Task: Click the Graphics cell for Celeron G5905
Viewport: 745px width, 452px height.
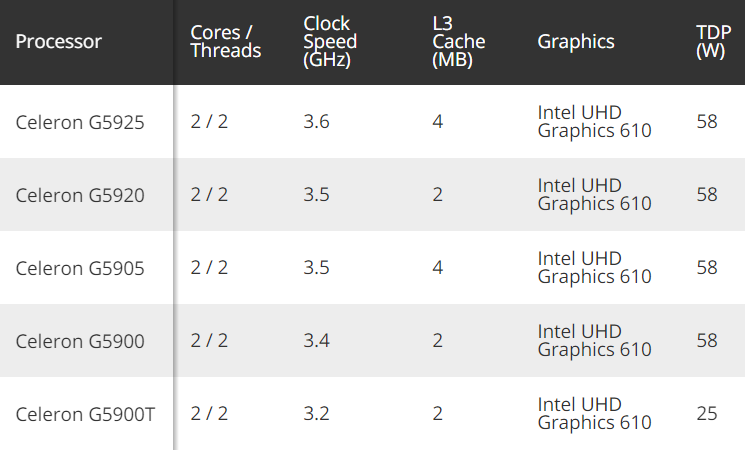Action: click(594, 268)
